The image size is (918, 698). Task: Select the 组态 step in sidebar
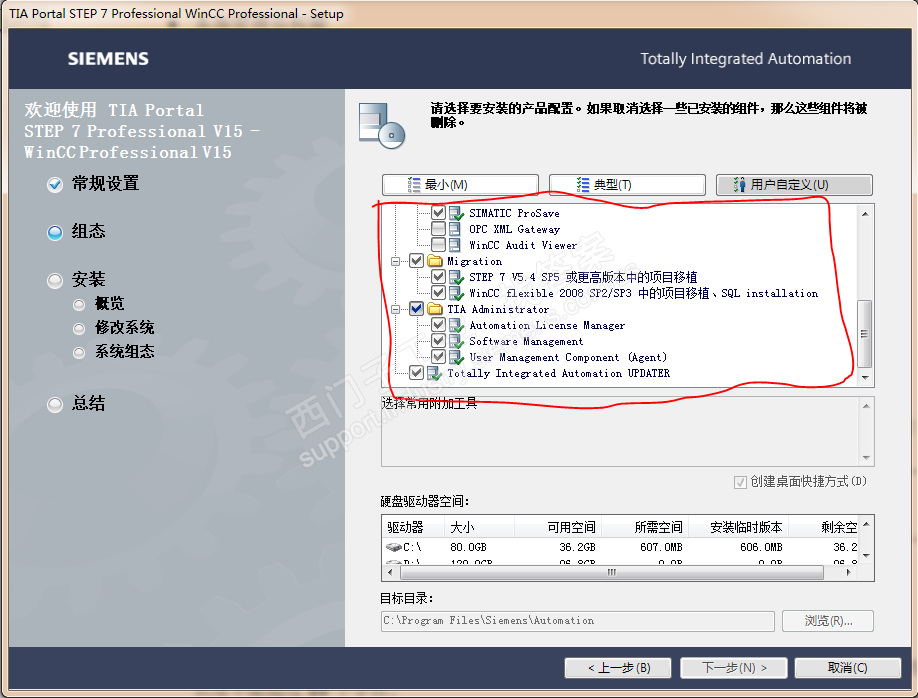click(88, 232)
